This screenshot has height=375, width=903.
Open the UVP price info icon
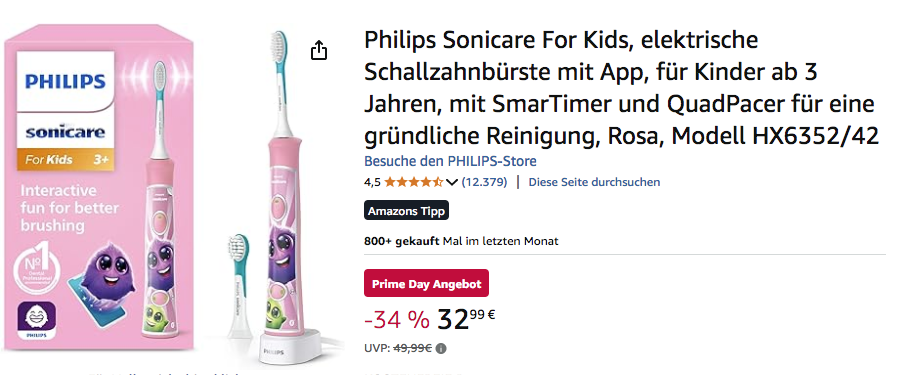441,349
